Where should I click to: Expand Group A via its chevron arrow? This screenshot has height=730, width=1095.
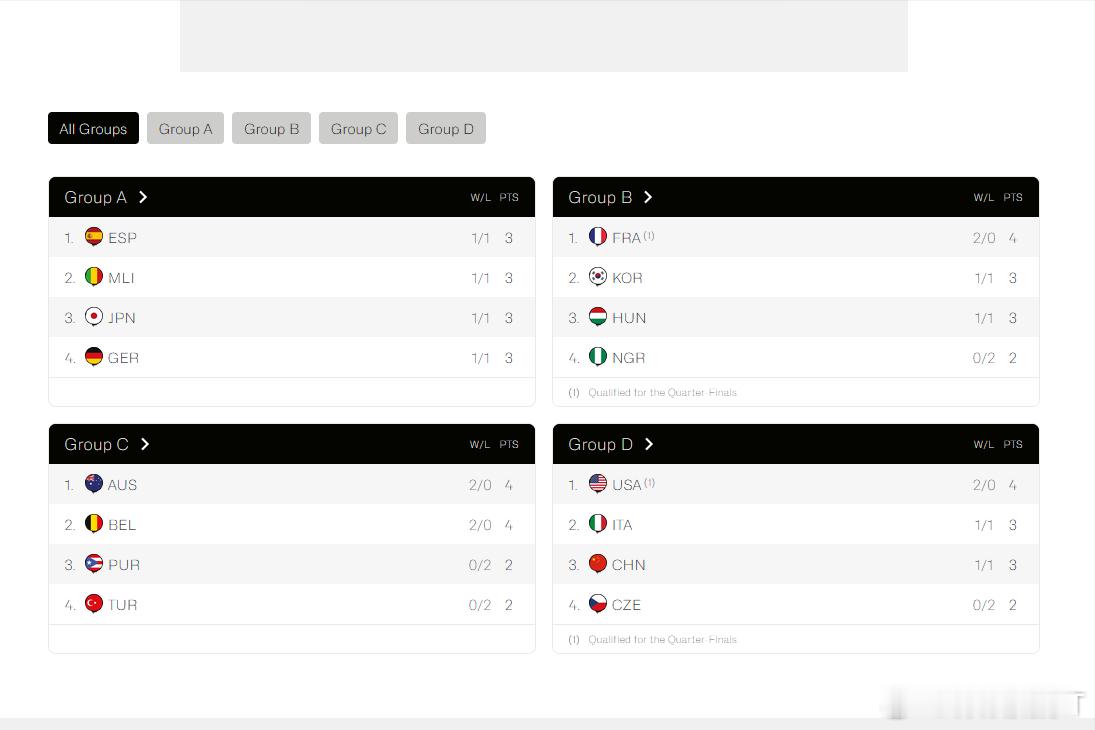[143, 197]
